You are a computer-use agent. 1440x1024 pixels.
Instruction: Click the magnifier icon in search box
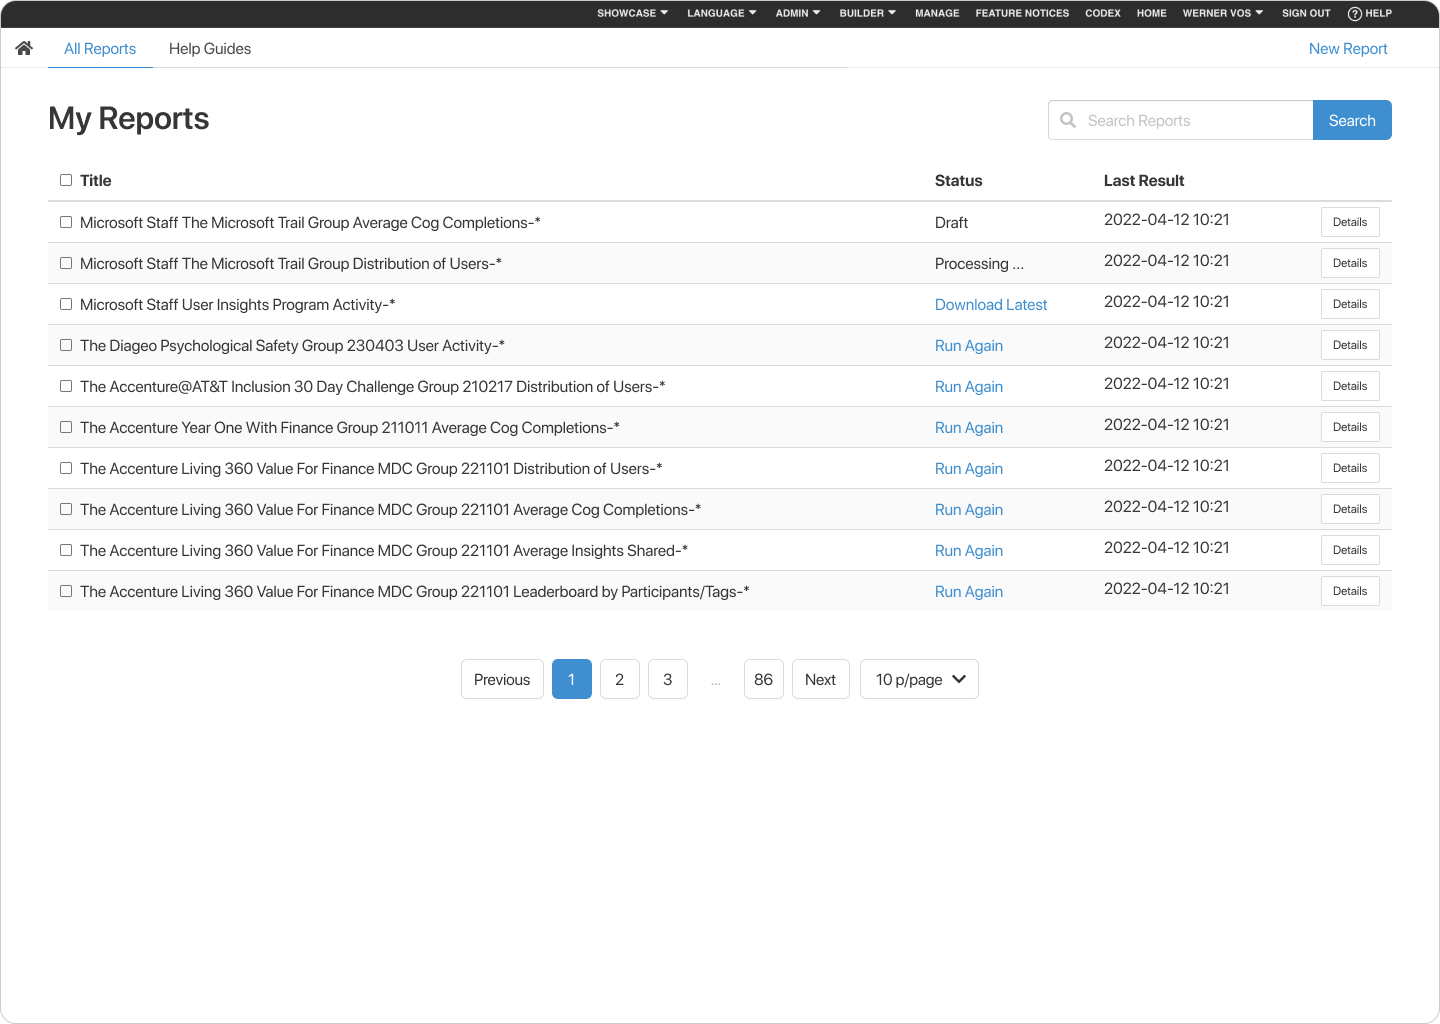(x=1068, y=120)
